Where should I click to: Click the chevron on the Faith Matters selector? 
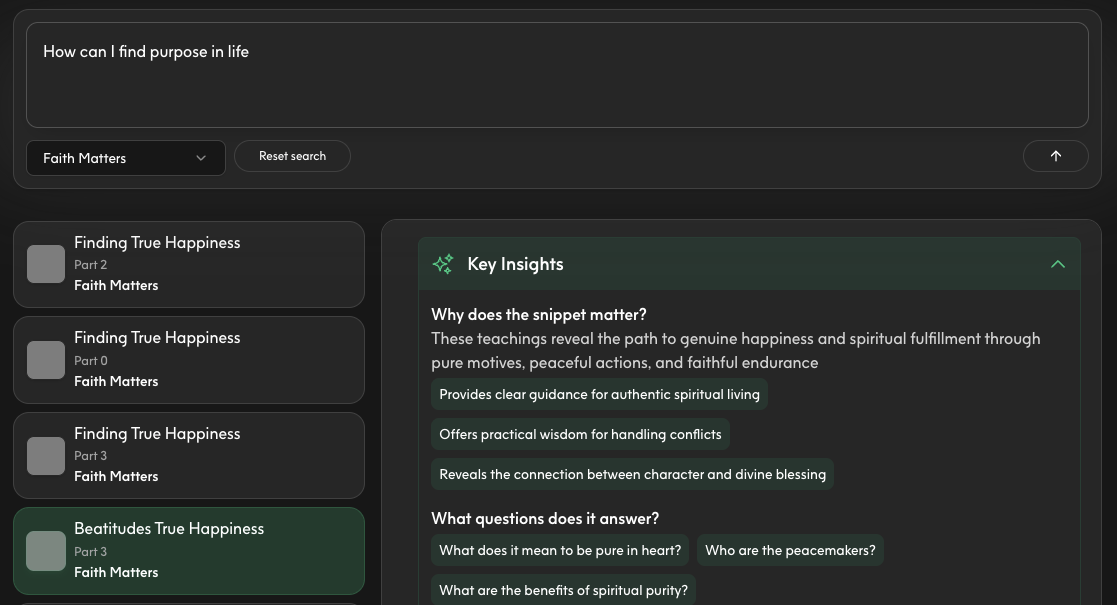(201, 158)
